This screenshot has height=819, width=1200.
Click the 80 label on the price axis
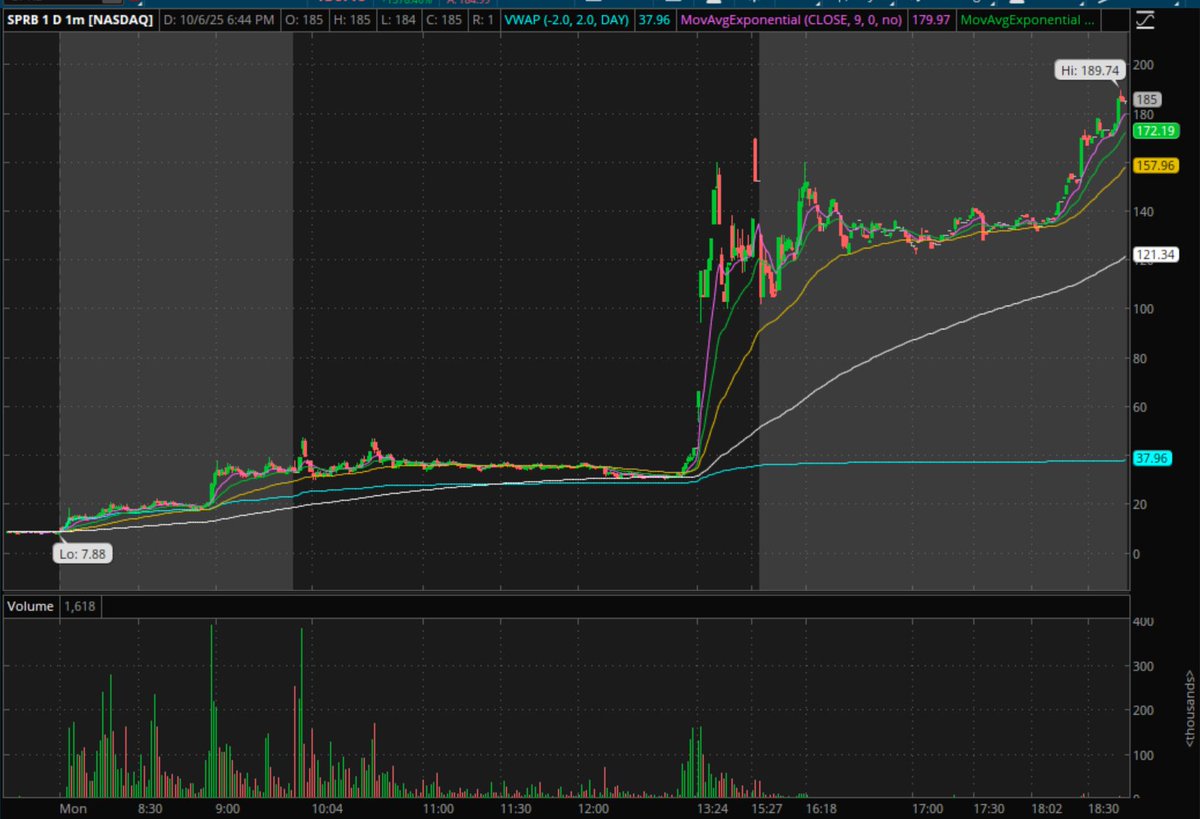pos(1140,358)
